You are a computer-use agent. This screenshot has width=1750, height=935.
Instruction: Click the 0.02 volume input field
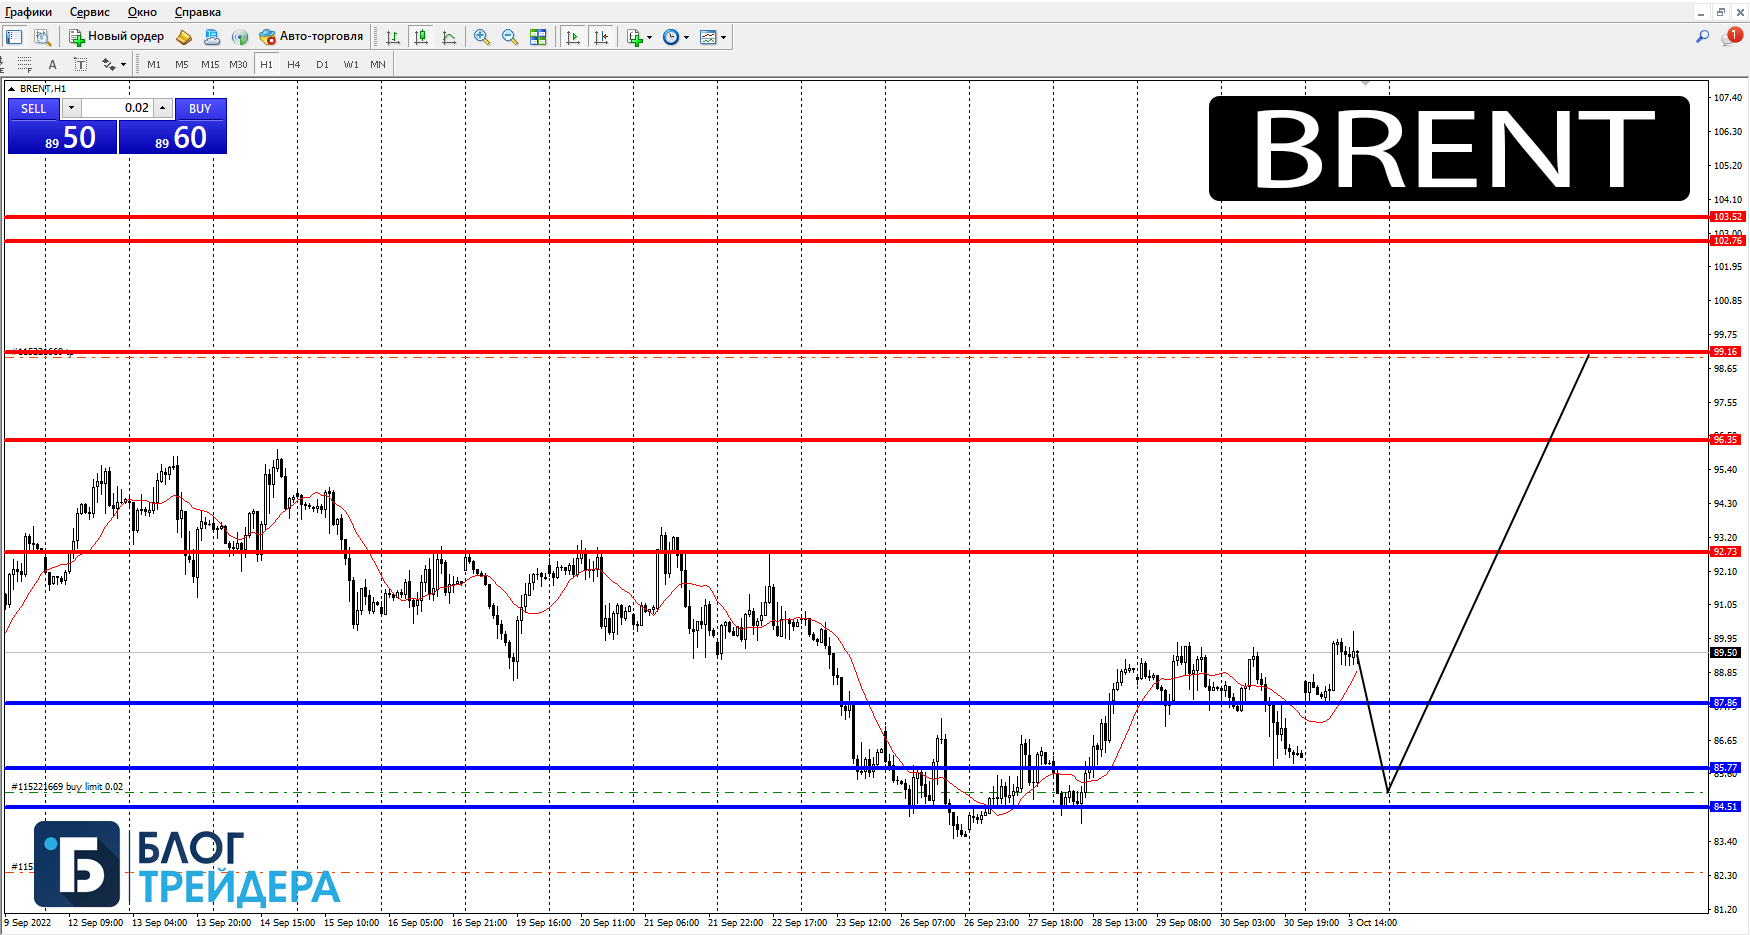pos(117,108)
